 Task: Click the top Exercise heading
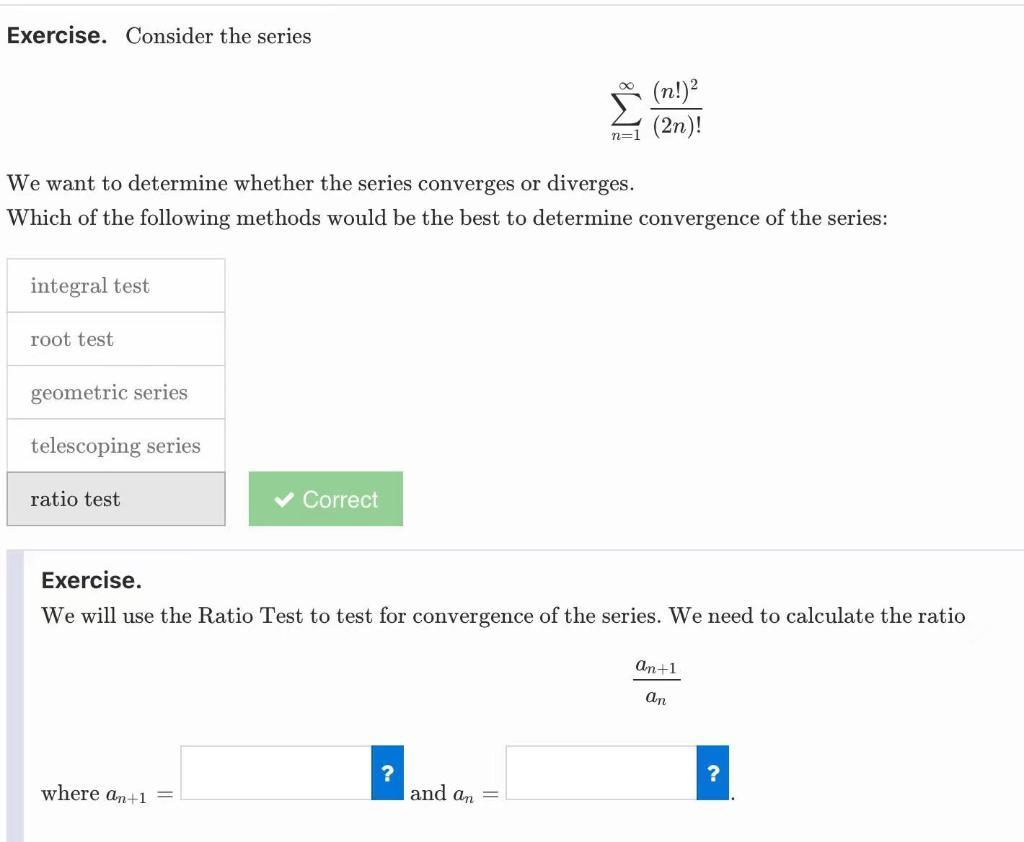pyautogui.click(x=57, y=36)
